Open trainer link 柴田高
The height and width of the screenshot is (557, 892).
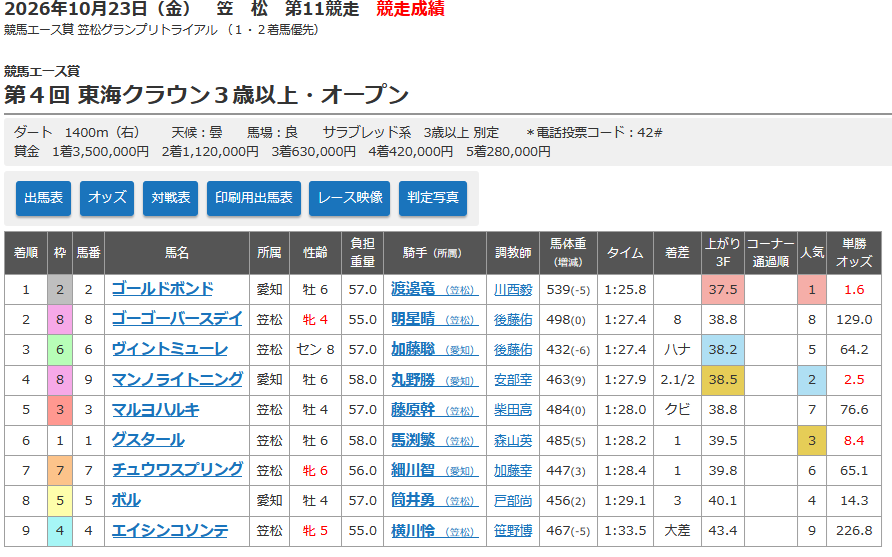click(513, 410)
